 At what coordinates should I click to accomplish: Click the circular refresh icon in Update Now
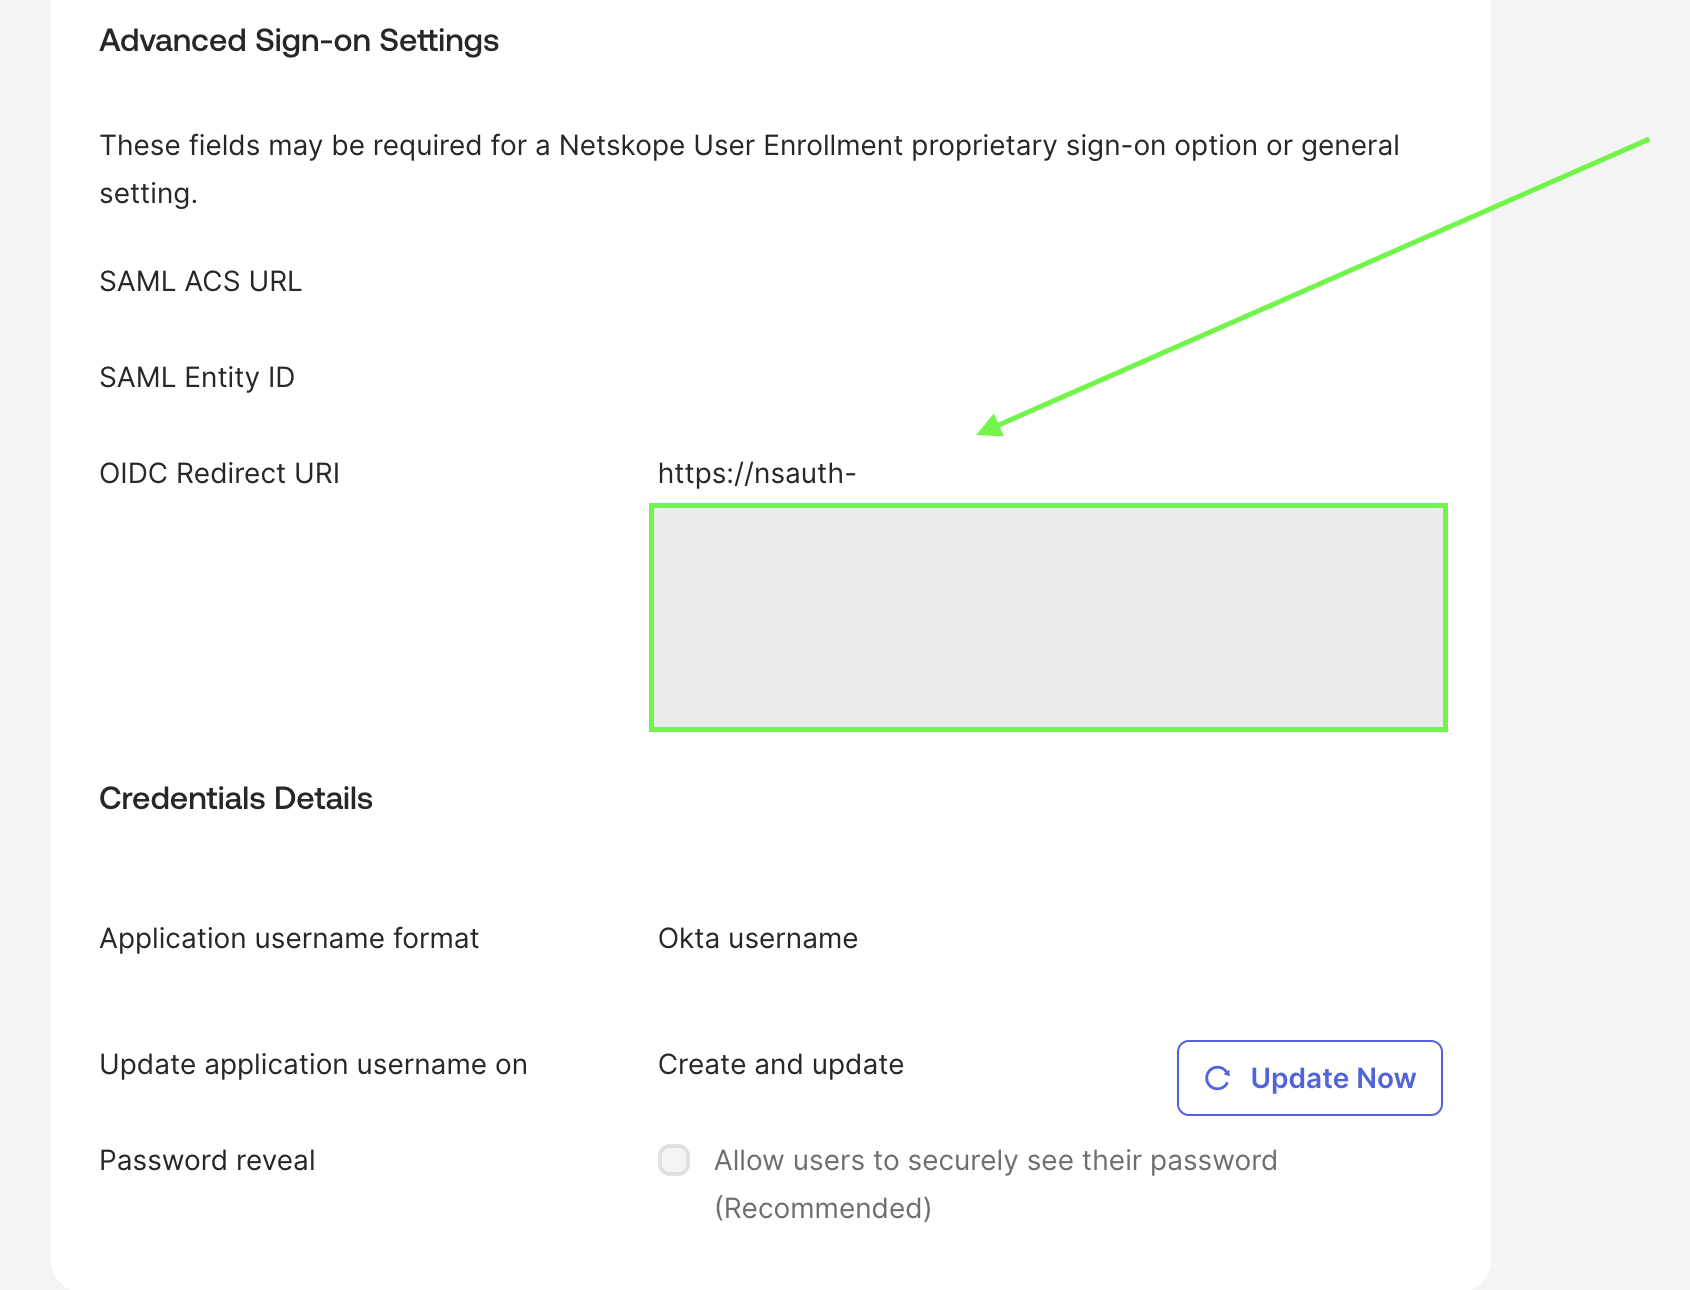pyautogui.click(x=1217, y=1078)
